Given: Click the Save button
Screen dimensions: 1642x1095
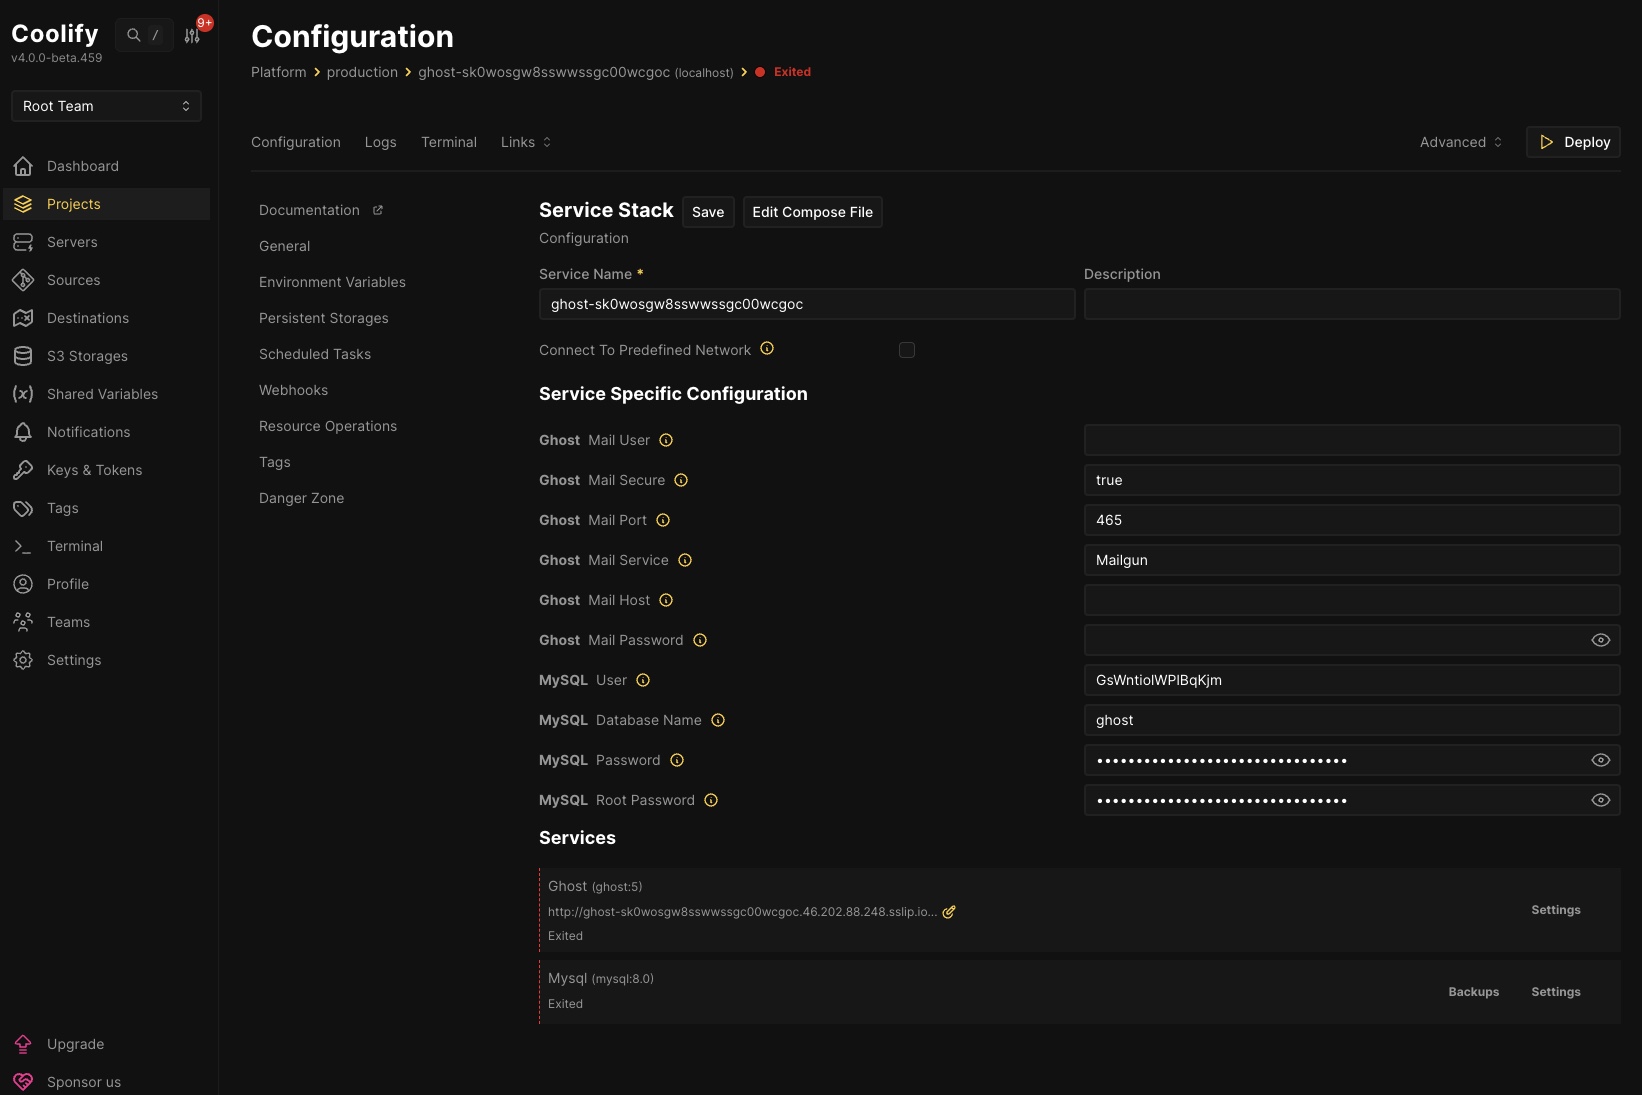Looking at the screenshot, I should [708, 212].
